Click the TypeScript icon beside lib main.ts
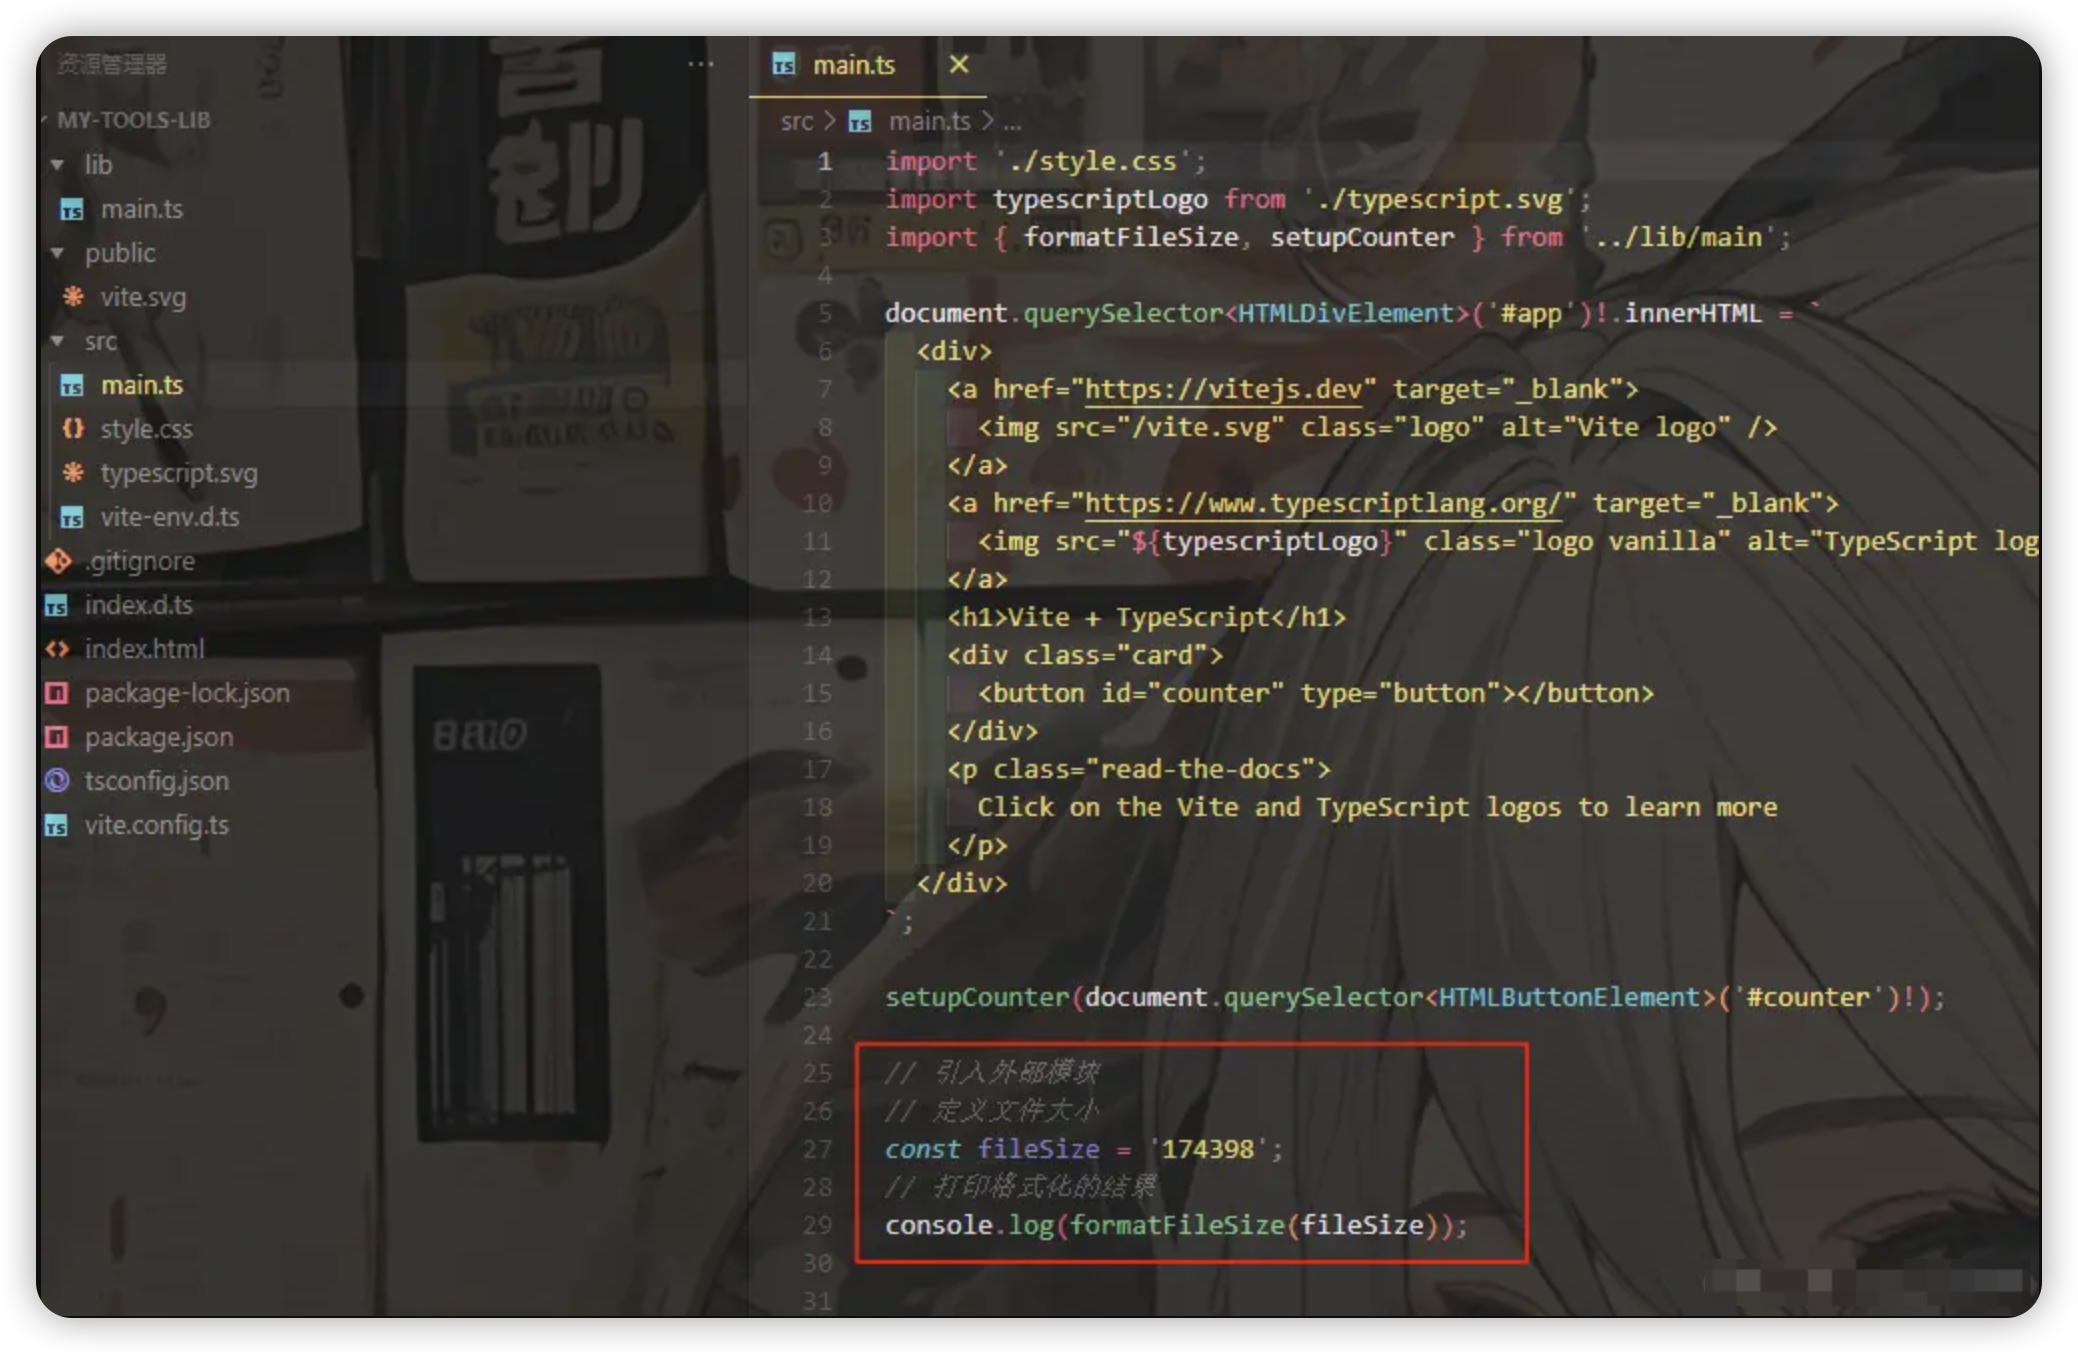This screenshot has width=2078, height=1354. [x=72, y=210]
